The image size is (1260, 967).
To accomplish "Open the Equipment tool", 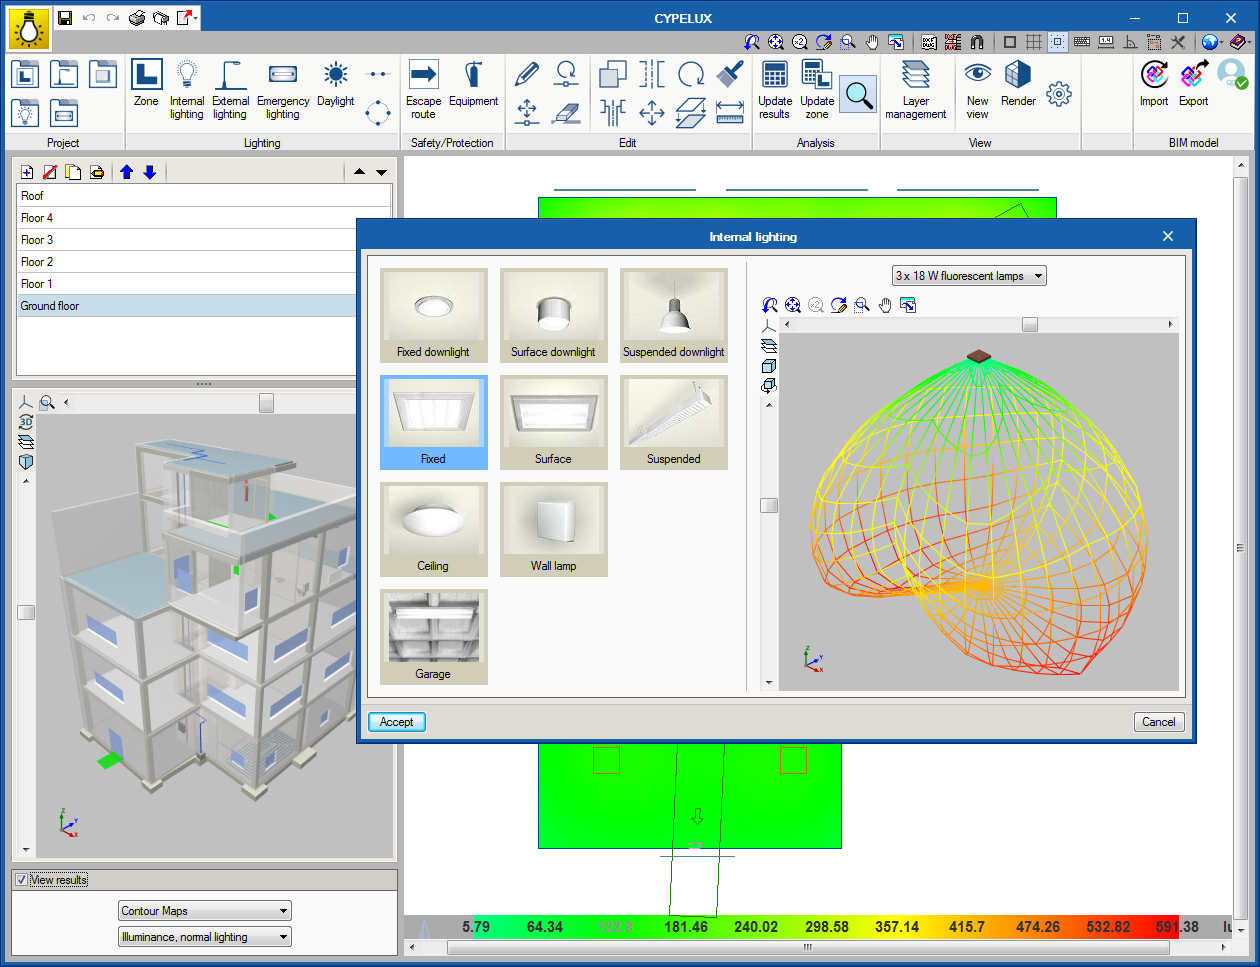I will (x=473, y=84).
